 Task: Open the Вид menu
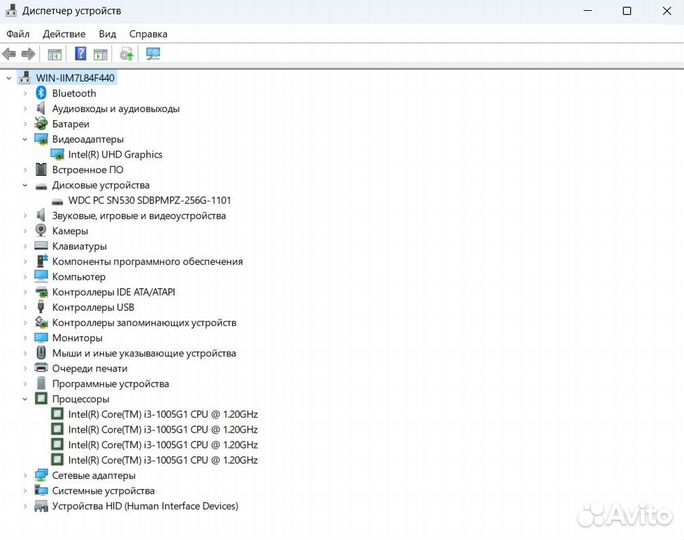coord(107,34)
